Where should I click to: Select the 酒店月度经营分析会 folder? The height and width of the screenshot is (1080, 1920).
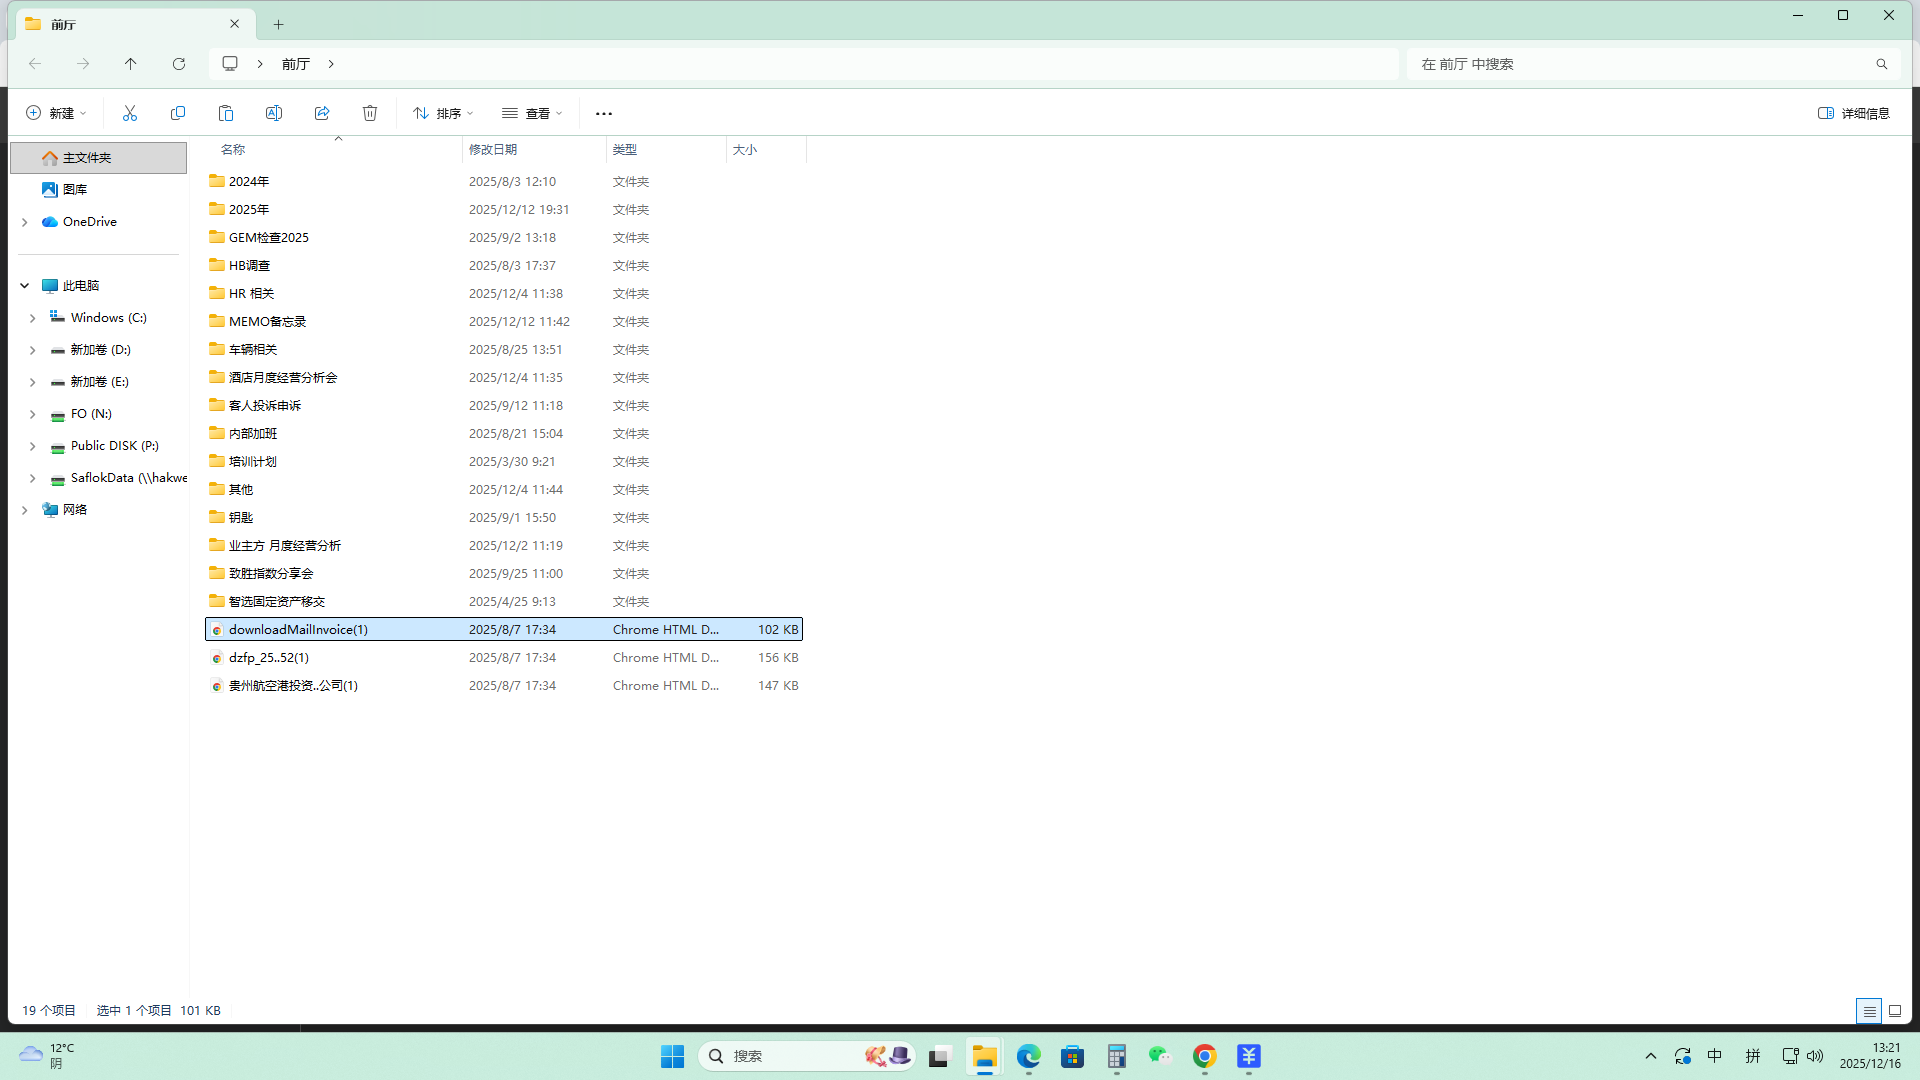click(283, 377)
